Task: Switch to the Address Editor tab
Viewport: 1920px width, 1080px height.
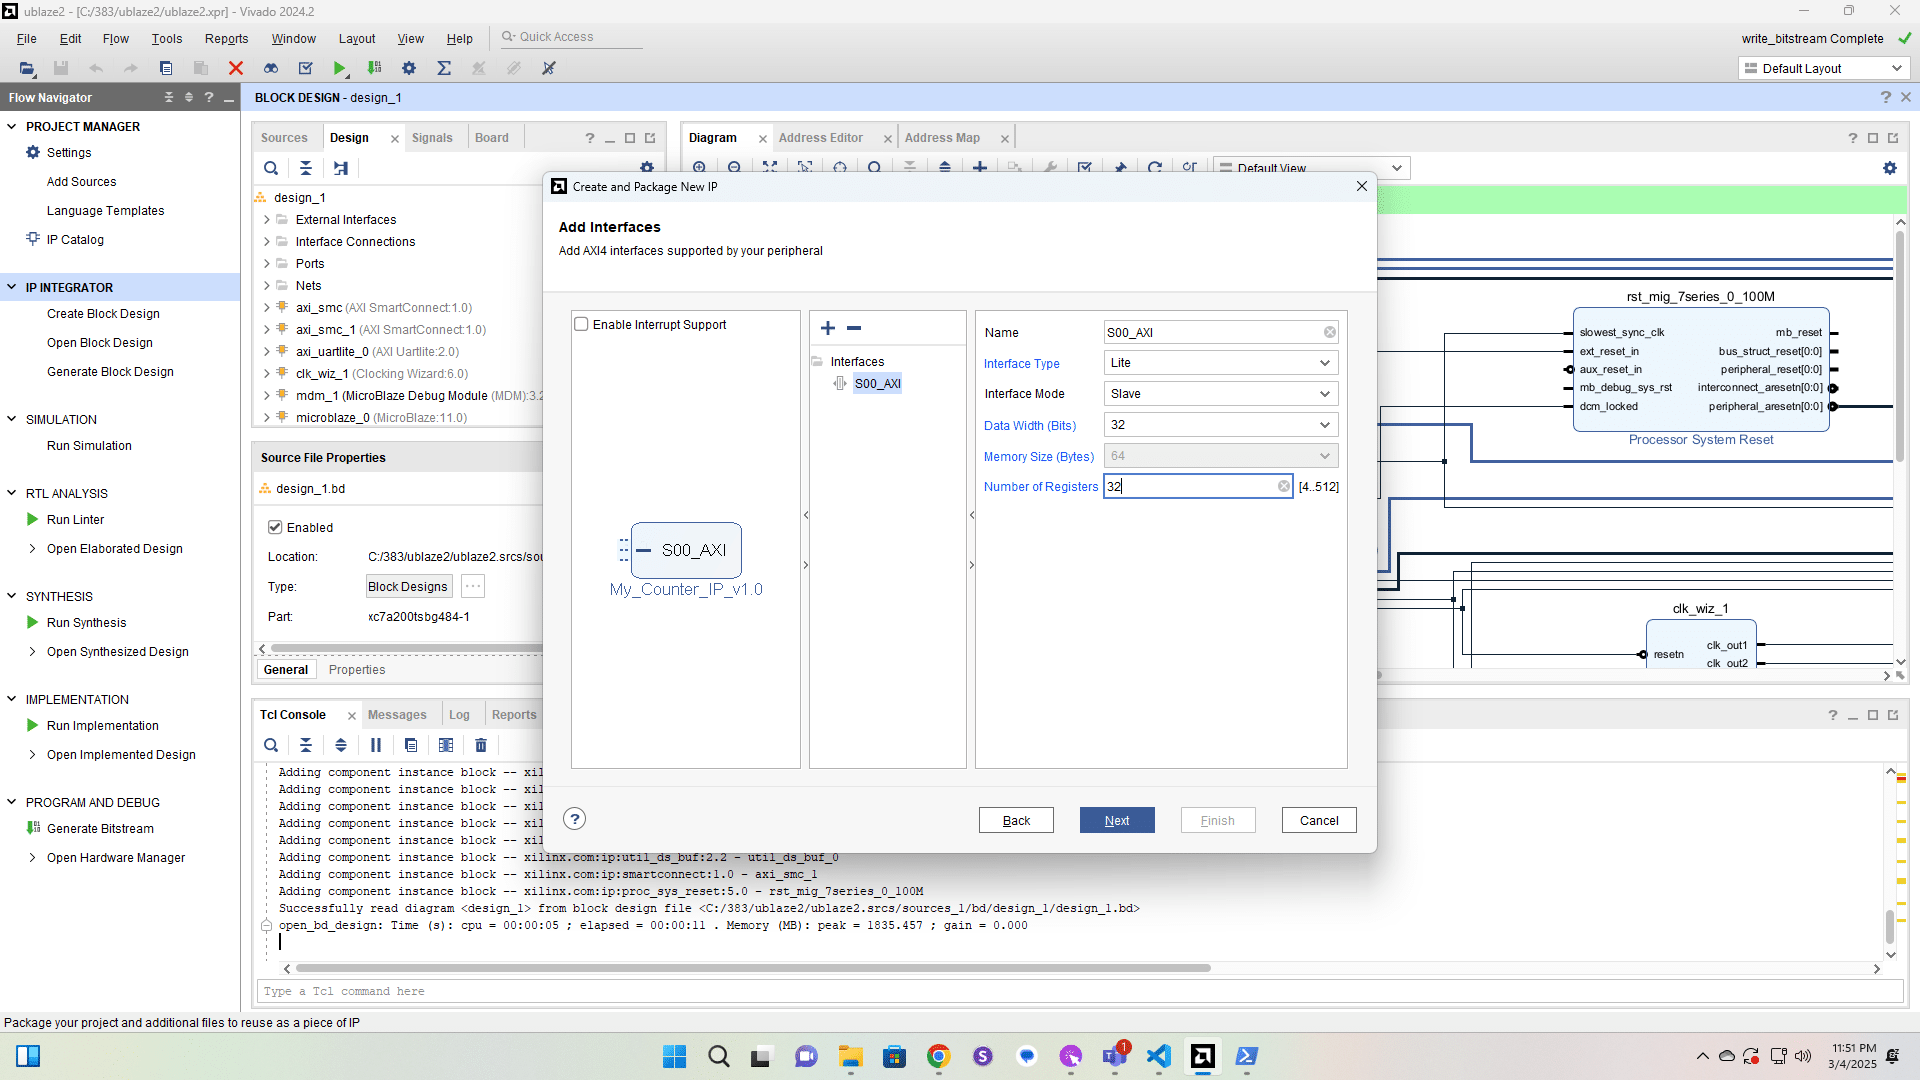Action: 820,138
